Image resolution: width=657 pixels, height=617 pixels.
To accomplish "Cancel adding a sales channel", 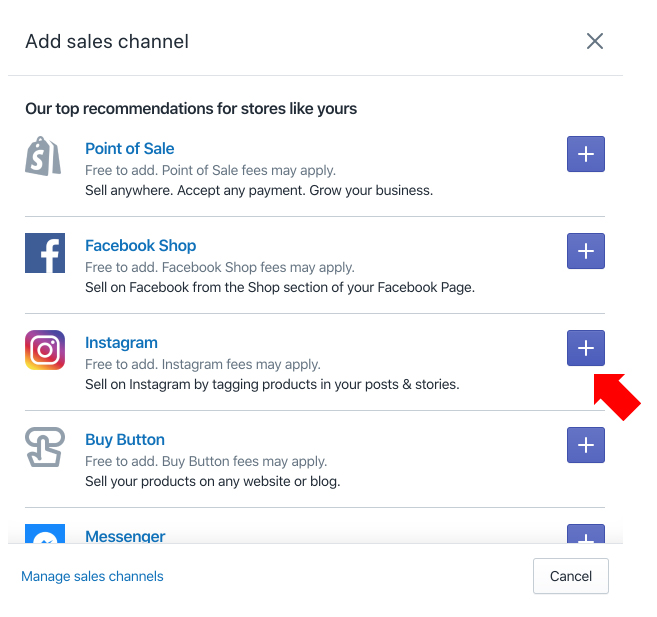I will 571,576.
